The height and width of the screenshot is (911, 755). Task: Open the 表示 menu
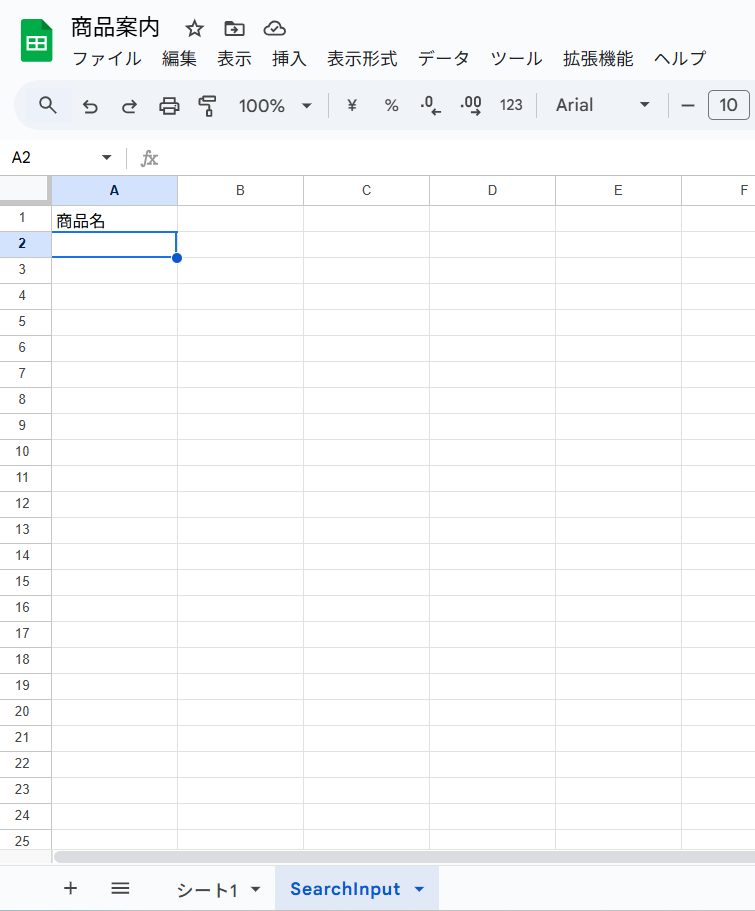[234, 59]
